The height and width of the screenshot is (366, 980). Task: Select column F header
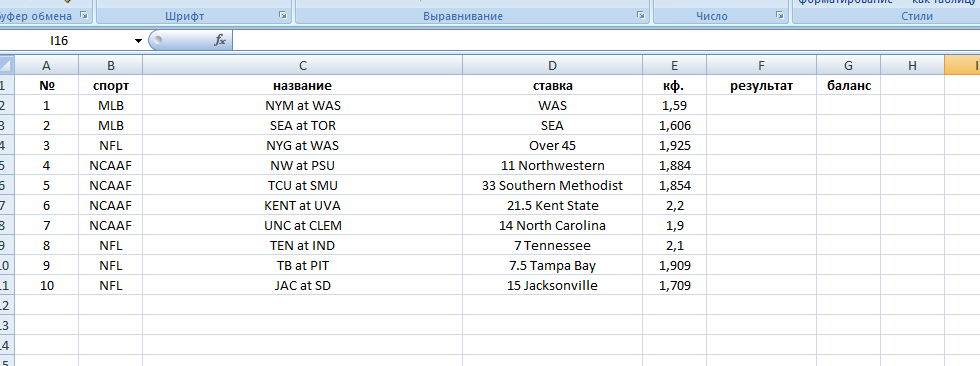(761, 65)
